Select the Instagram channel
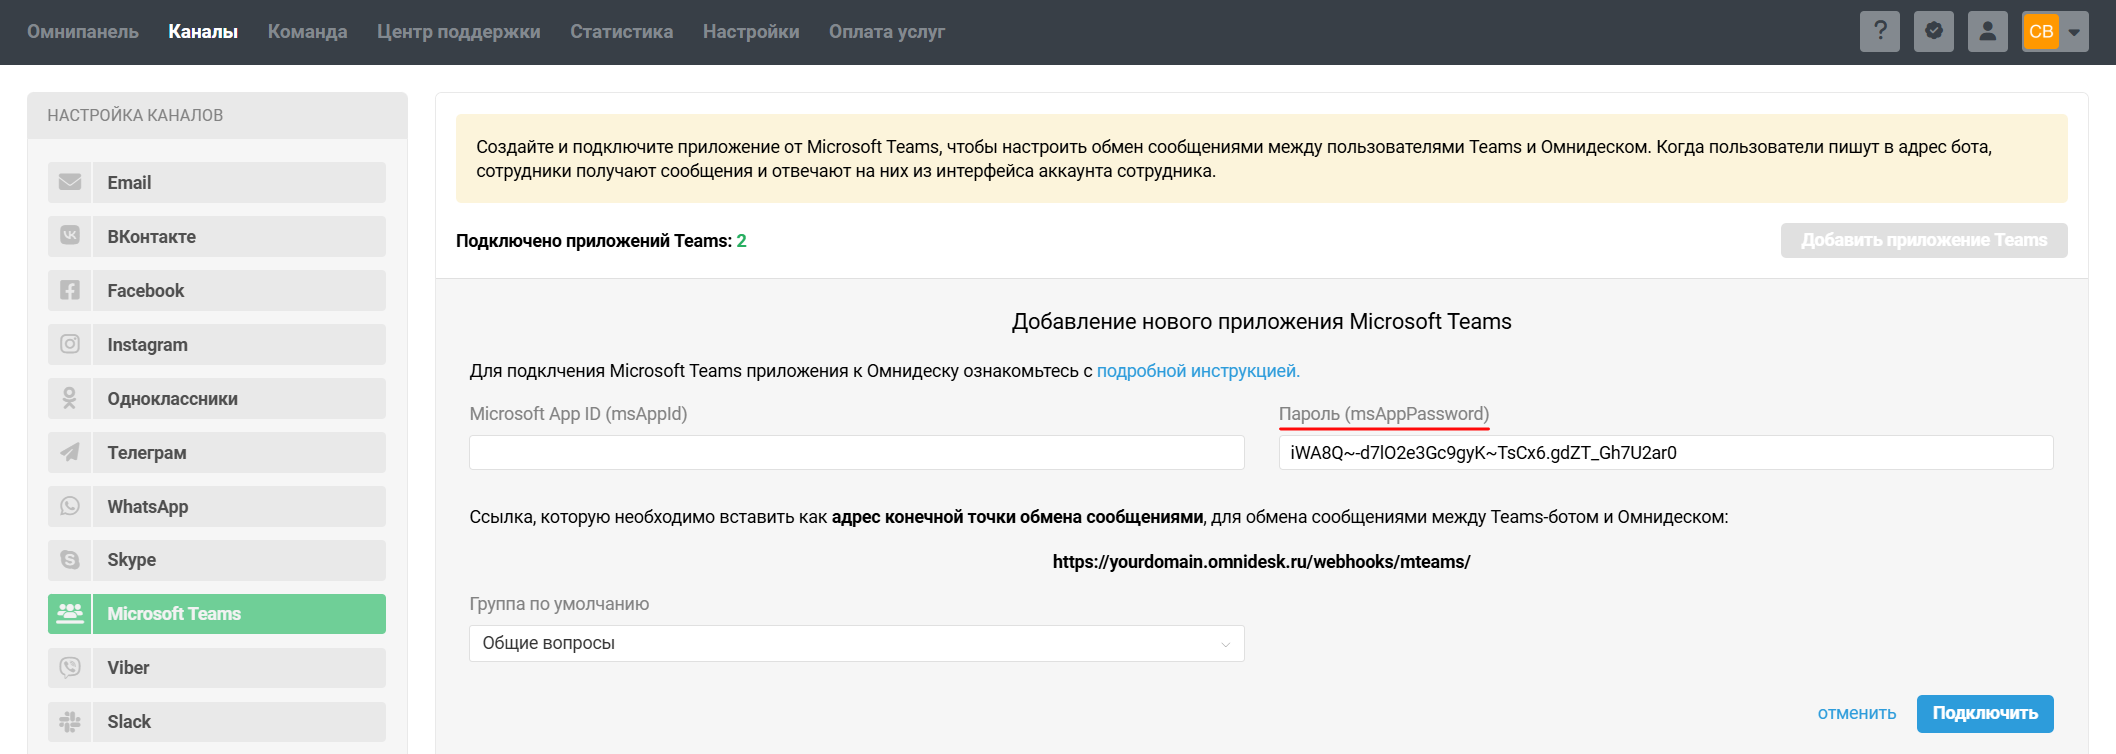 [x=217, y=344]
